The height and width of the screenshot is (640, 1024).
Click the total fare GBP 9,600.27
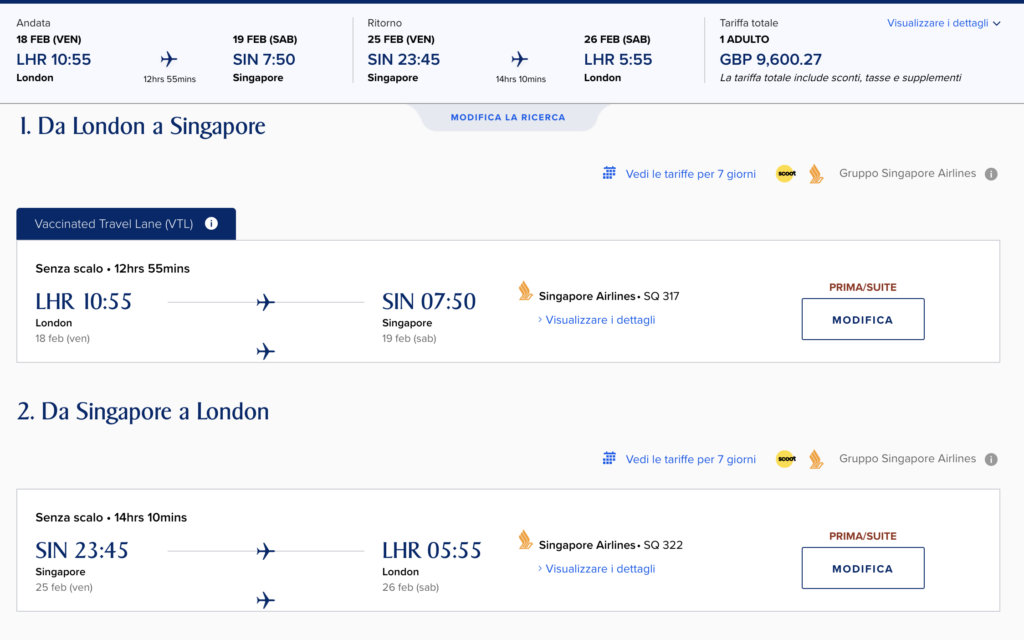[x=771, y=59]
